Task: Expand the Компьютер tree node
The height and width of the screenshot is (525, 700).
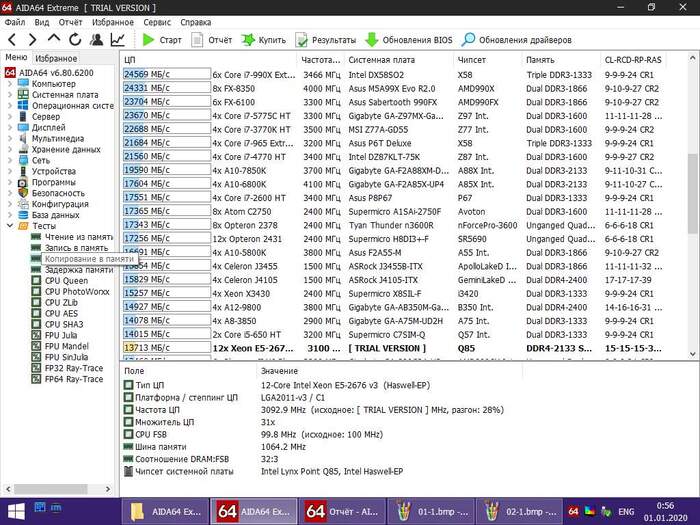Action: 9,83
